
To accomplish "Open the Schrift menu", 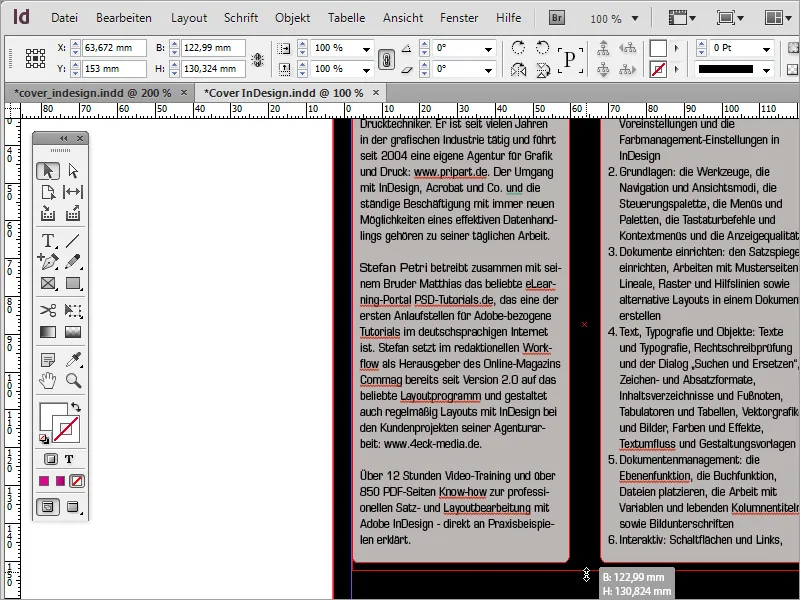I will (241, 18).
